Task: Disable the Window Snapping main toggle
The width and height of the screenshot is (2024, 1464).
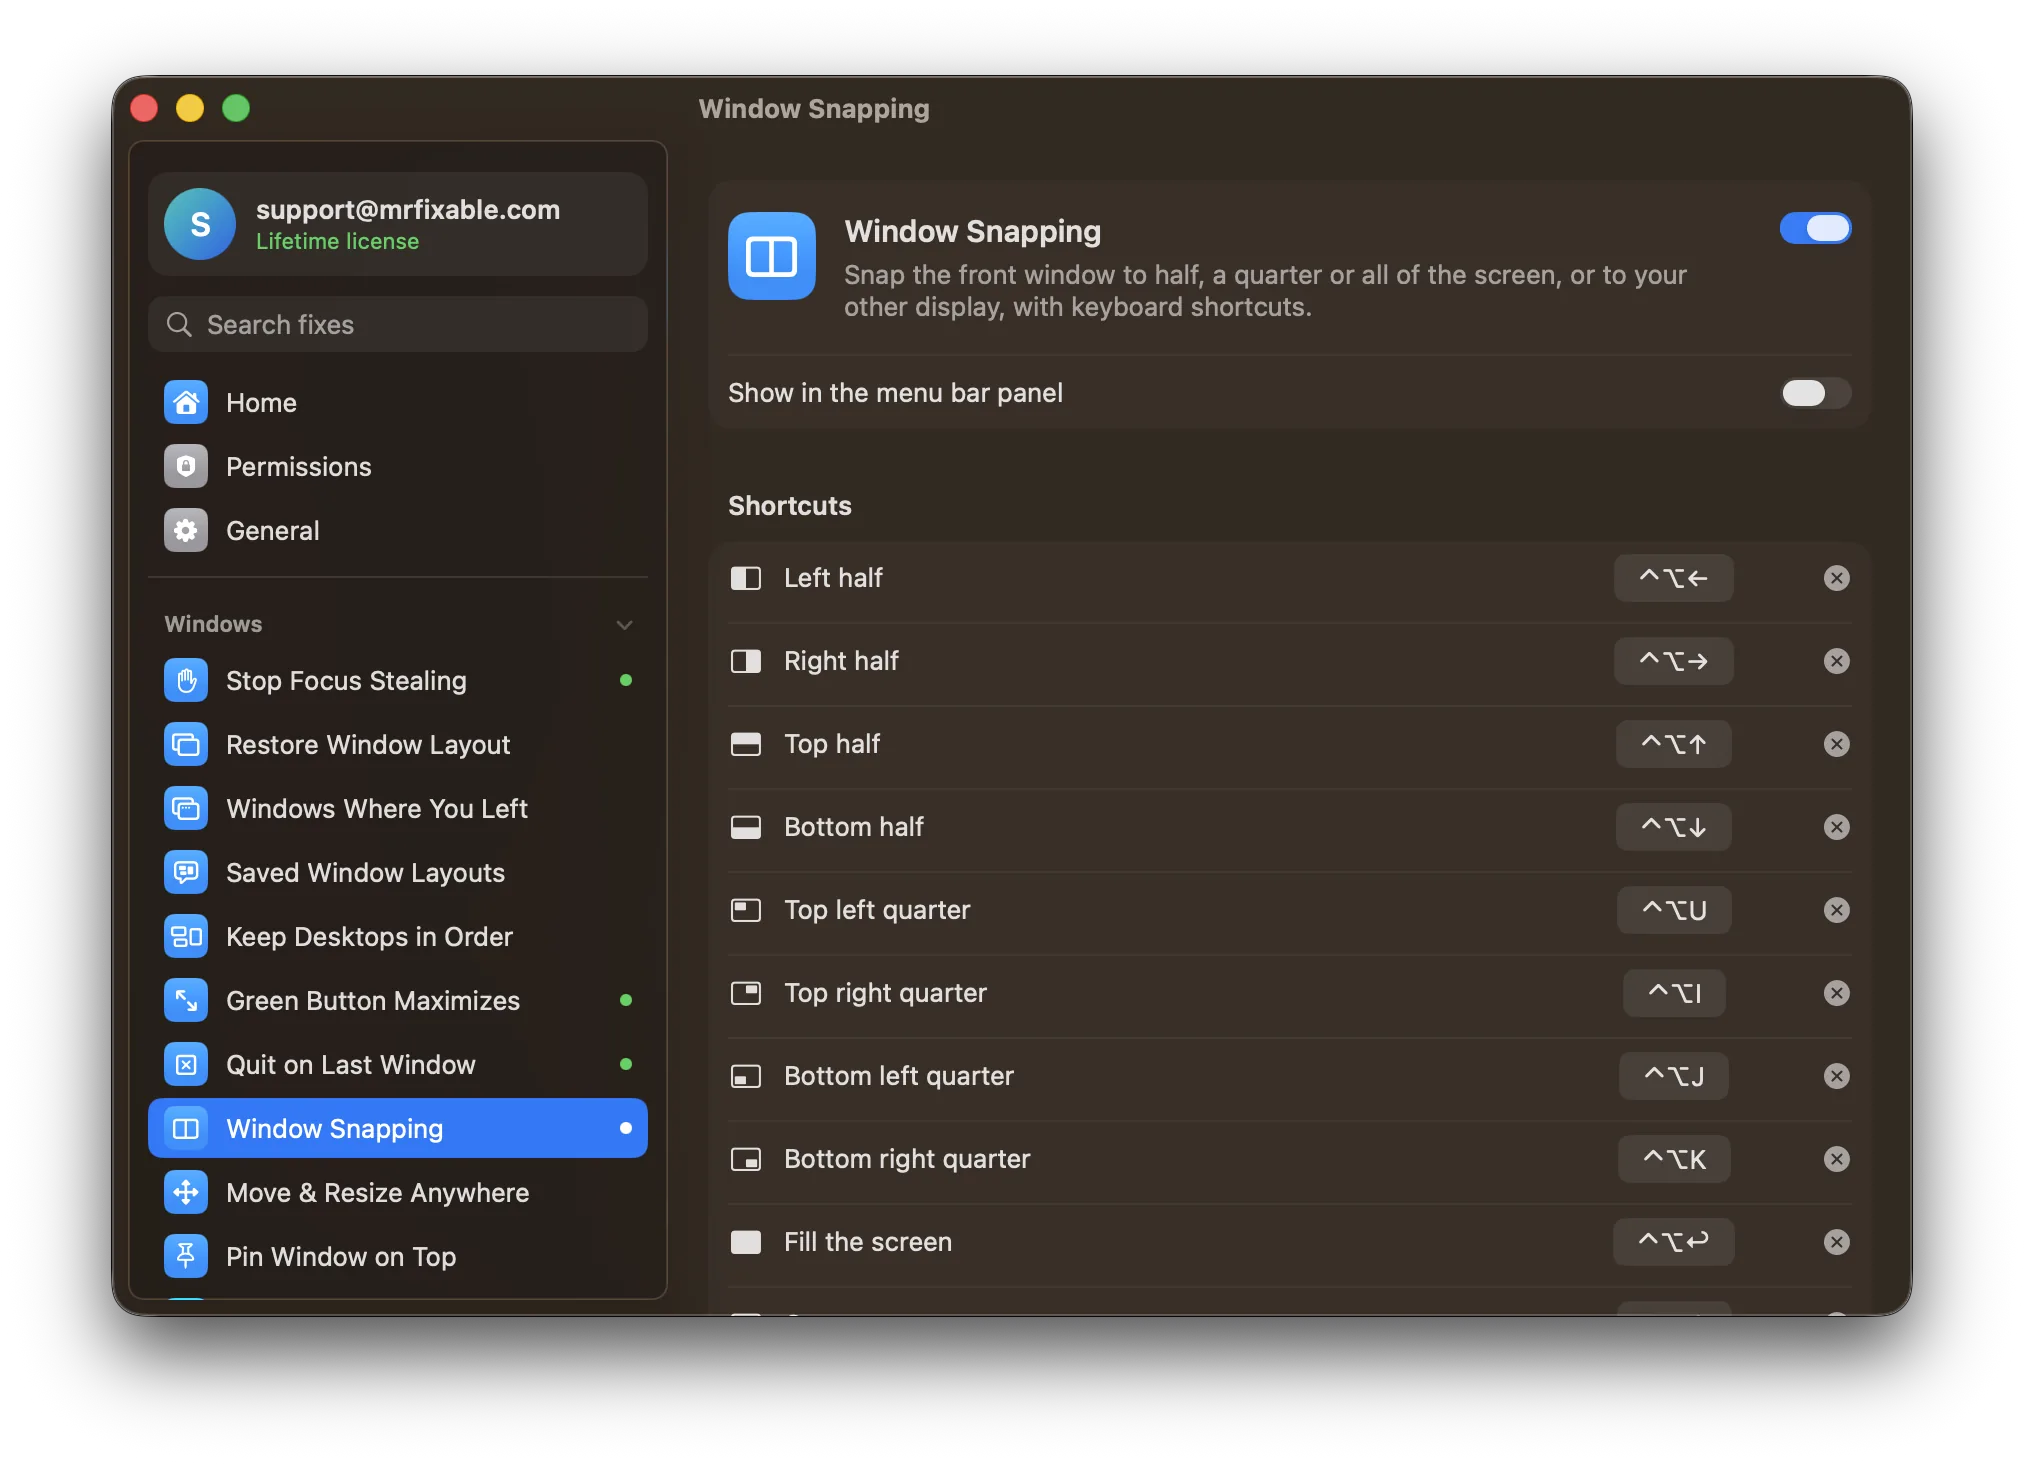Action: (x=1815, y=228)
